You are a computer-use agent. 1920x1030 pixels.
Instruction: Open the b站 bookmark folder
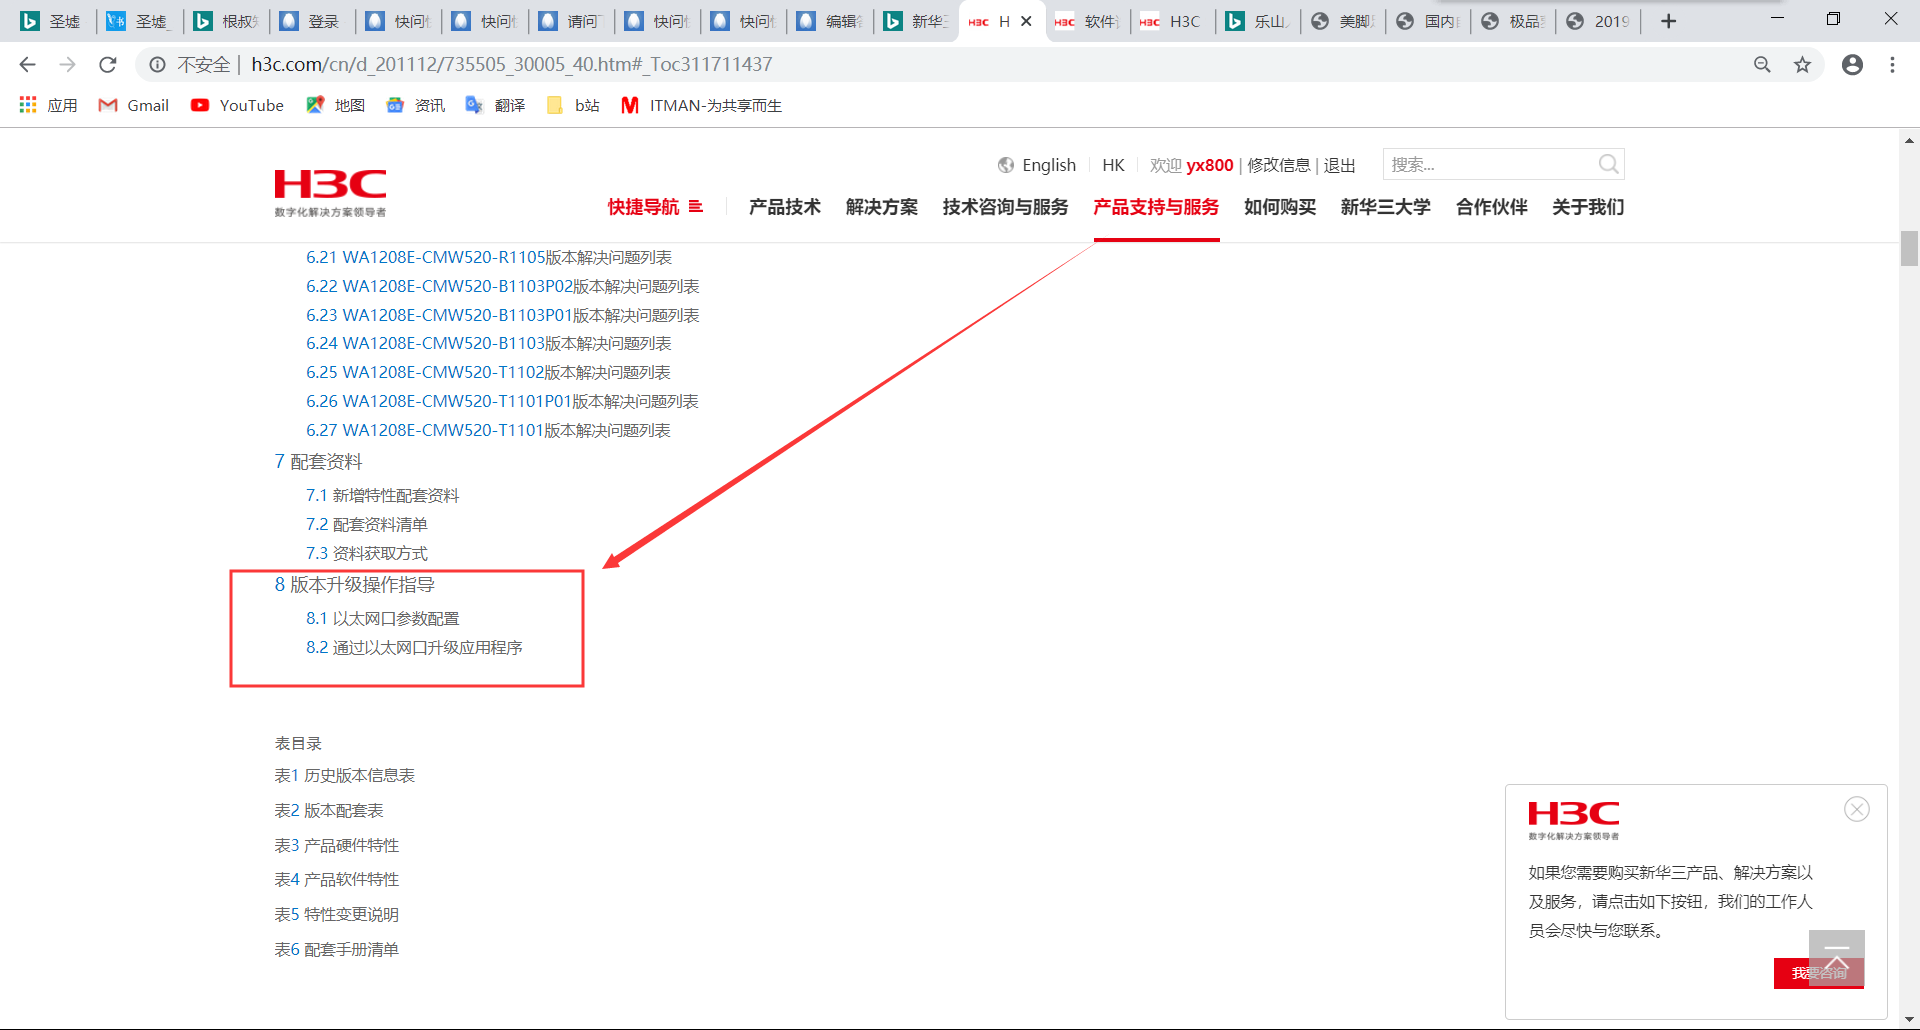tap(574, 105)
